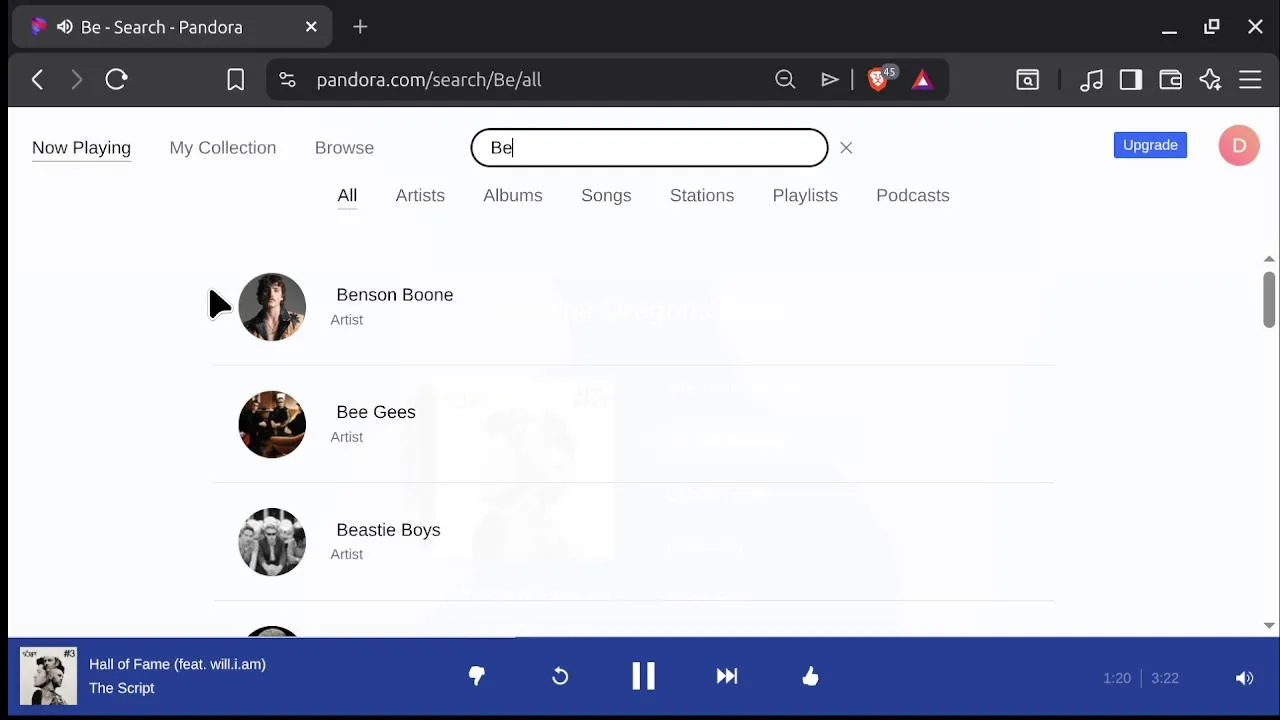Open Brave Shields lion icon
This screenshot has width=1280, height=720.
879,79
